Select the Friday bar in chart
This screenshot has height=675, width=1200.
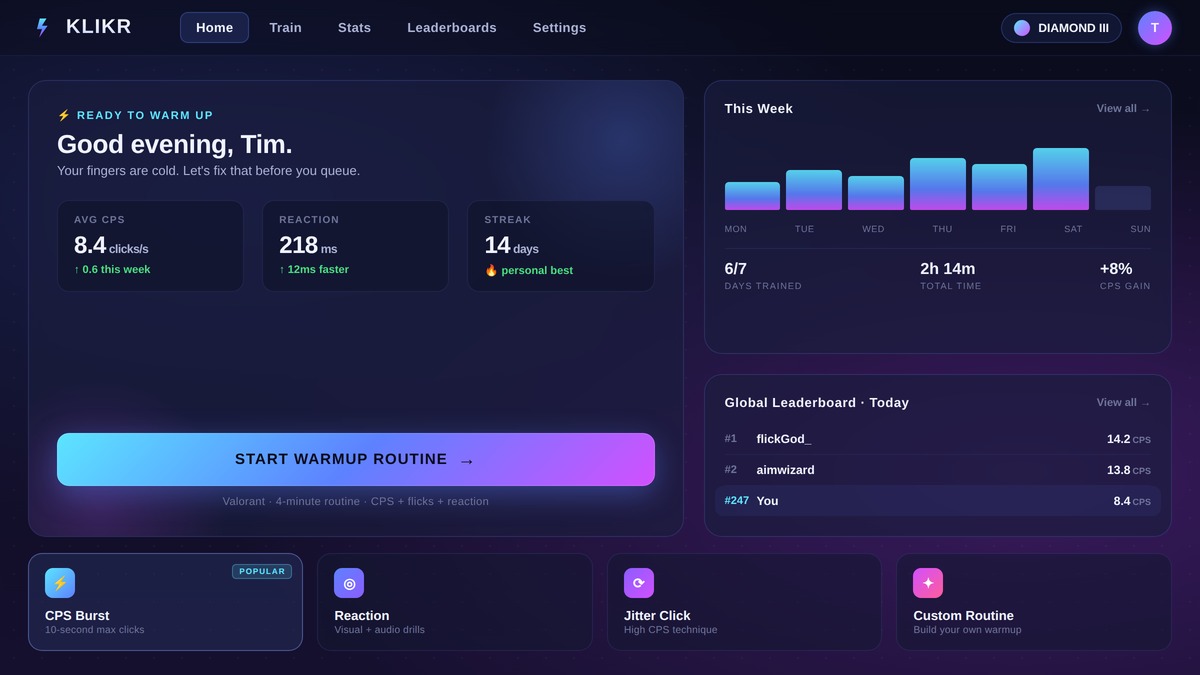click(x=999, y=187)
